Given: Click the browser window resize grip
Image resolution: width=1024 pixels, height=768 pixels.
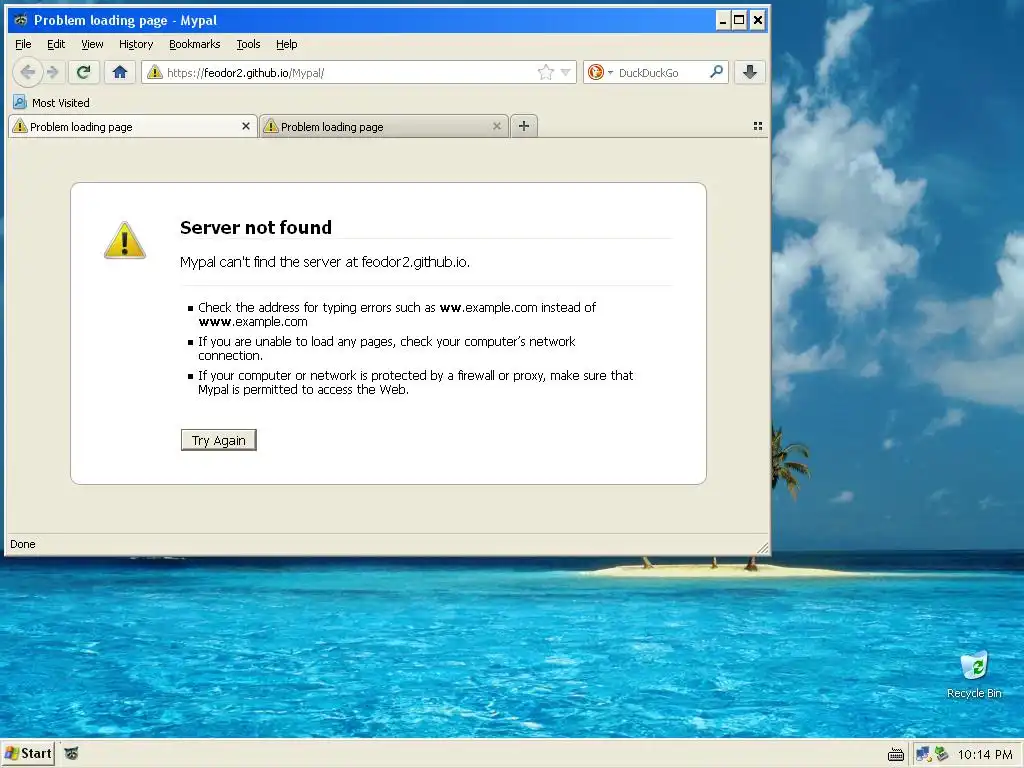Looking at the screenshot, I should 762,548.
